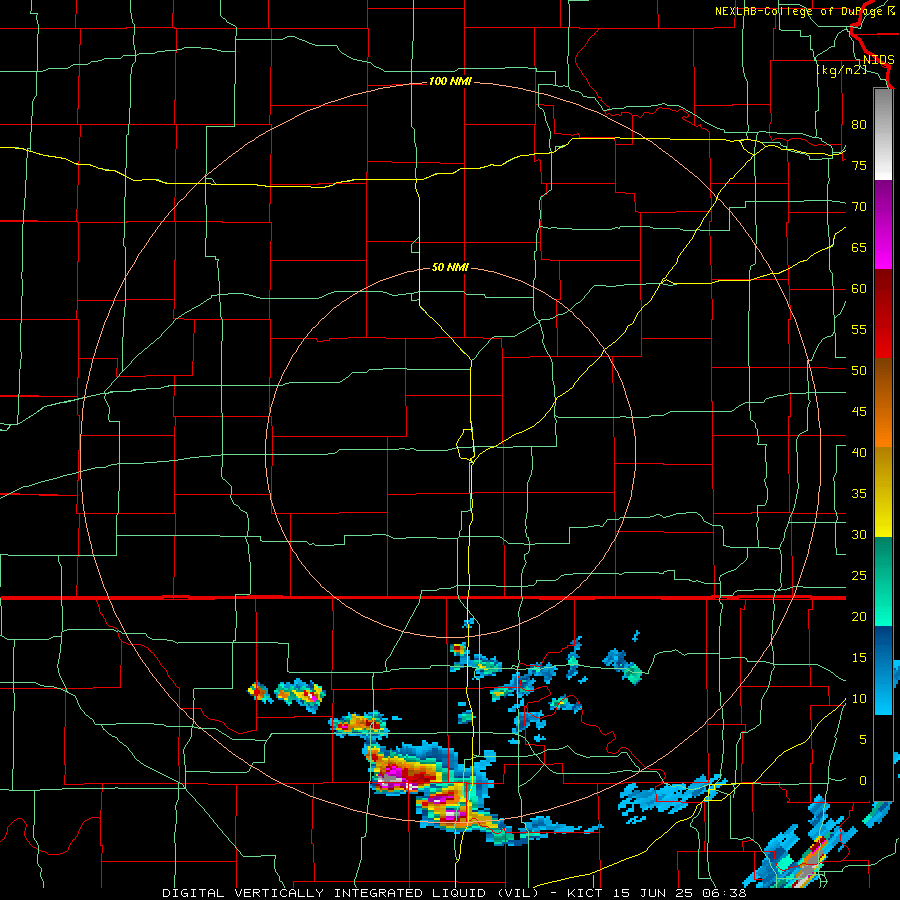Select the 80 value on the VIL scale
The height and width of the screenshot is (900, 900).
coord(859,125)
